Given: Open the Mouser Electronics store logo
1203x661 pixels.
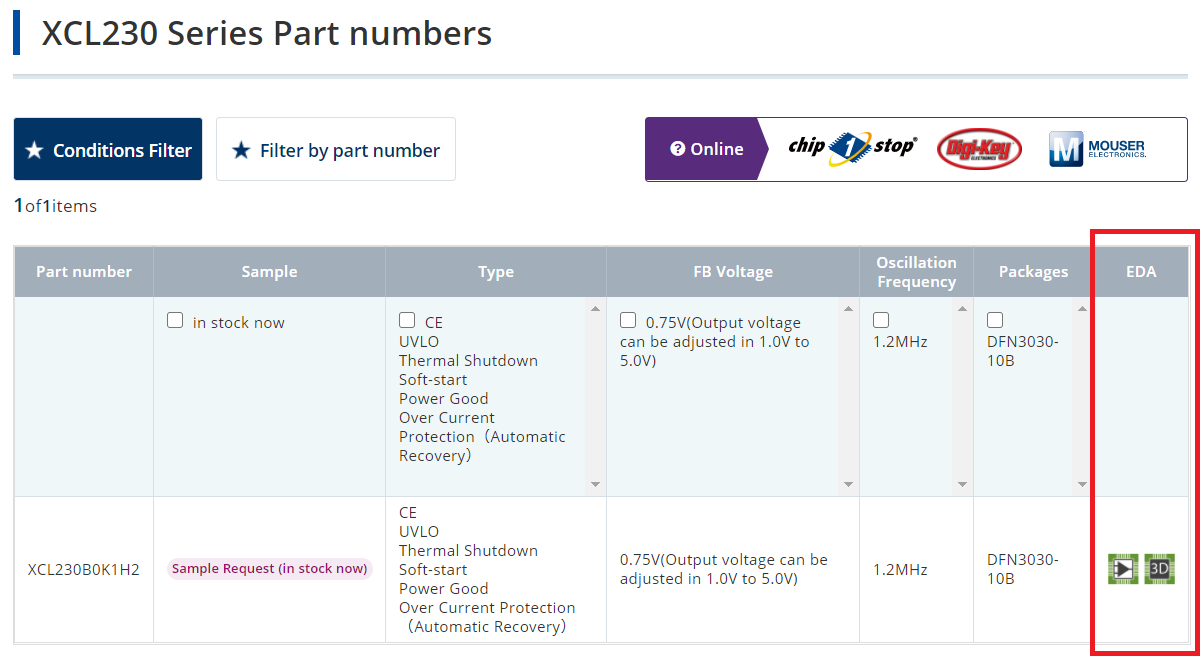Looking at the screenshot, I should click(x=1097, y=149).
